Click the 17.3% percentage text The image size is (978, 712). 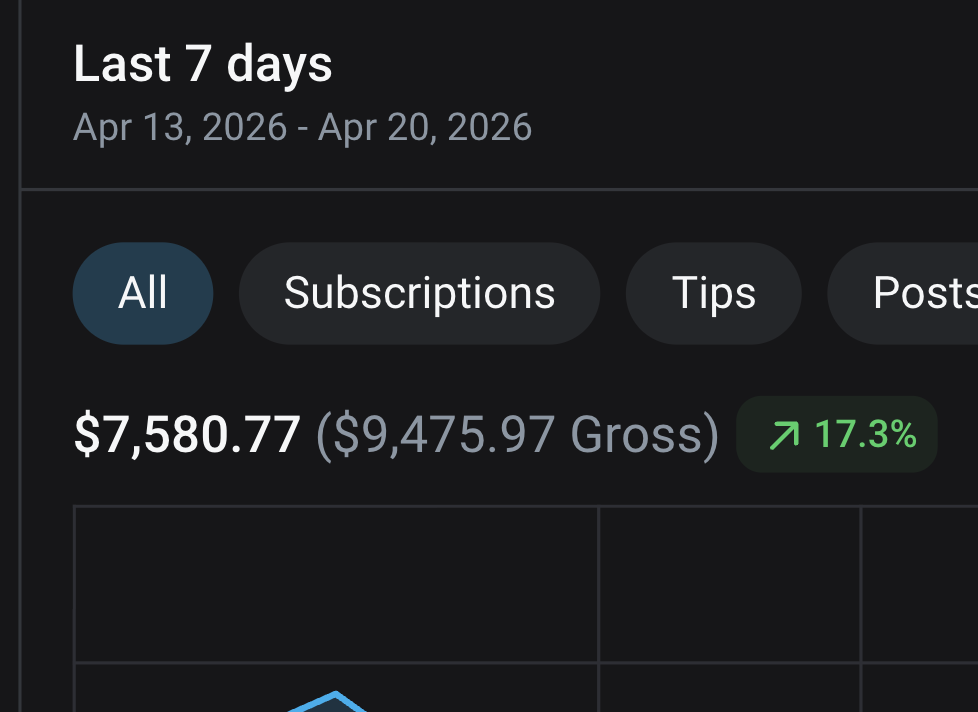(866, 434)
